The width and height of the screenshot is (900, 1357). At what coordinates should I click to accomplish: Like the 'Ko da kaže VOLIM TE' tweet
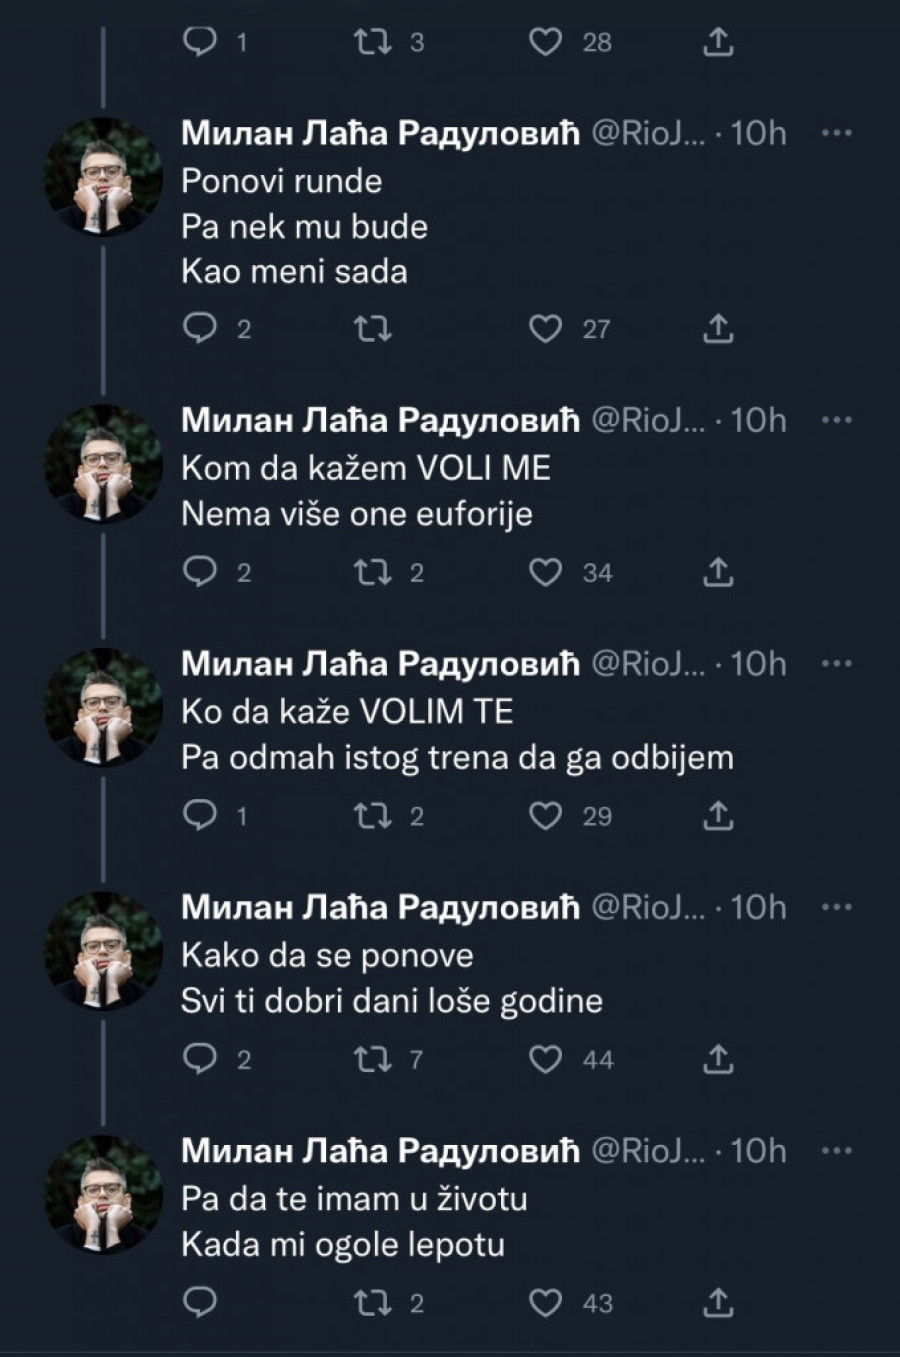(x=545, y=816)
